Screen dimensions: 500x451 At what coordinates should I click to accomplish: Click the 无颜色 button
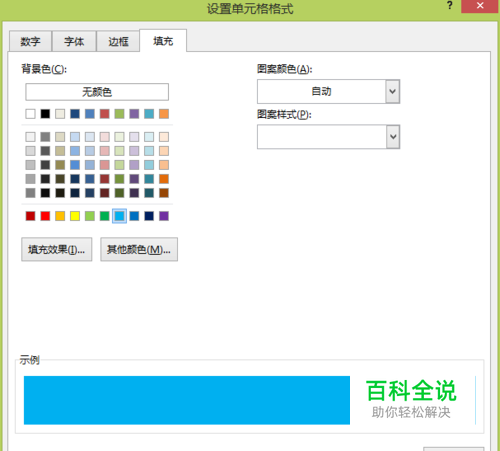click(97, 92)
